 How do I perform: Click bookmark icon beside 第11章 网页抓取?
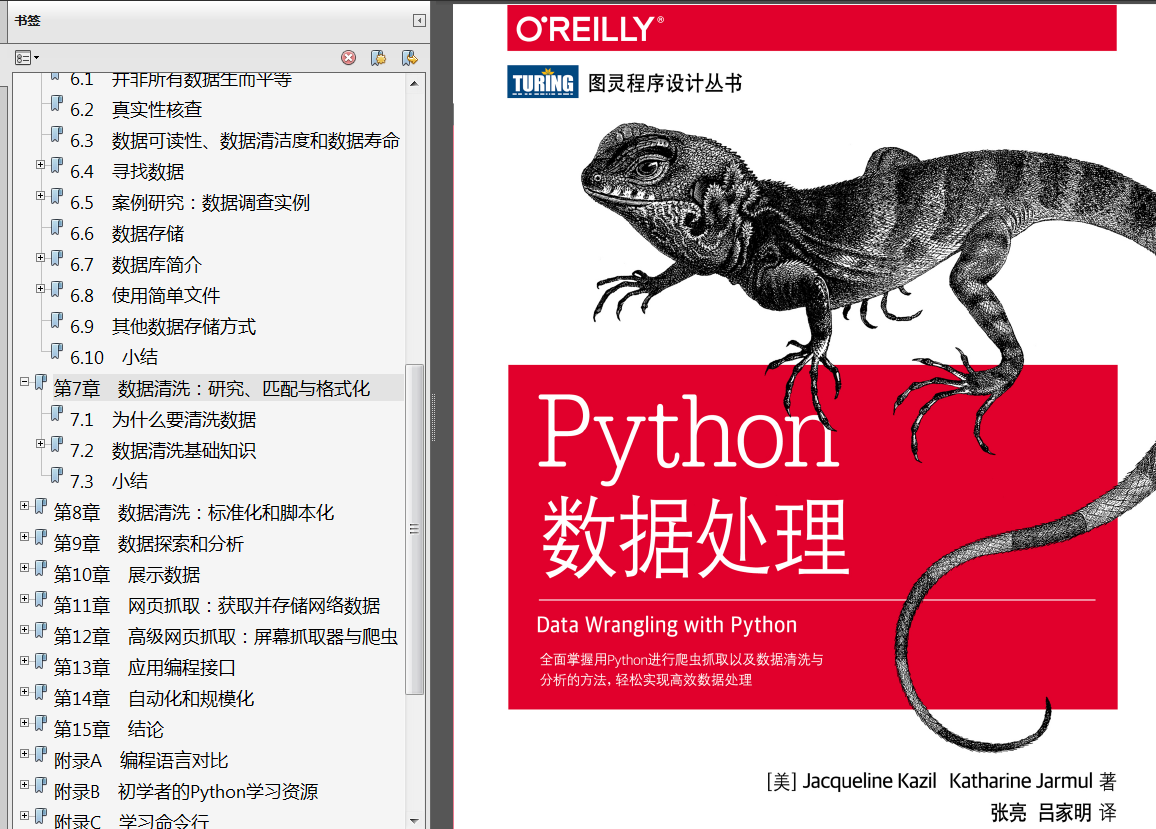[41, 600]
